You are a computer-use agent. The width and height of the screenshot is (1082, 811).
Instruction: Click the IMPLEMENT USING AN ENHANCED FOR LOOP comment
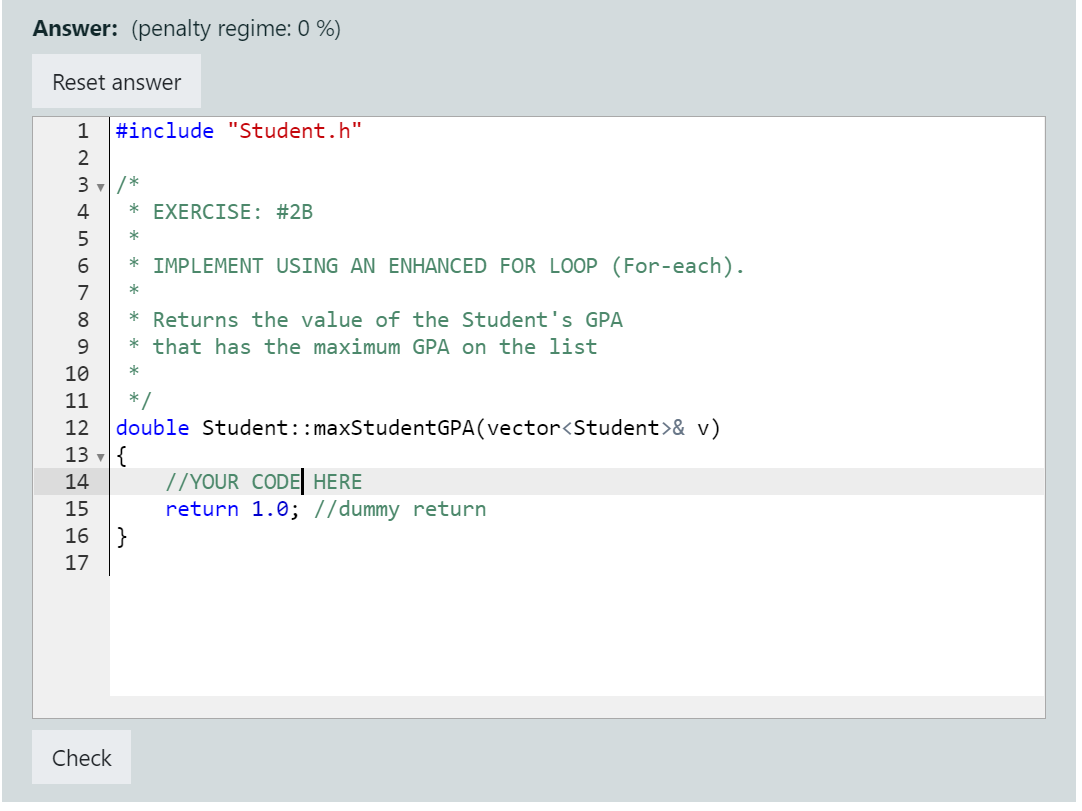pos(430,265)
